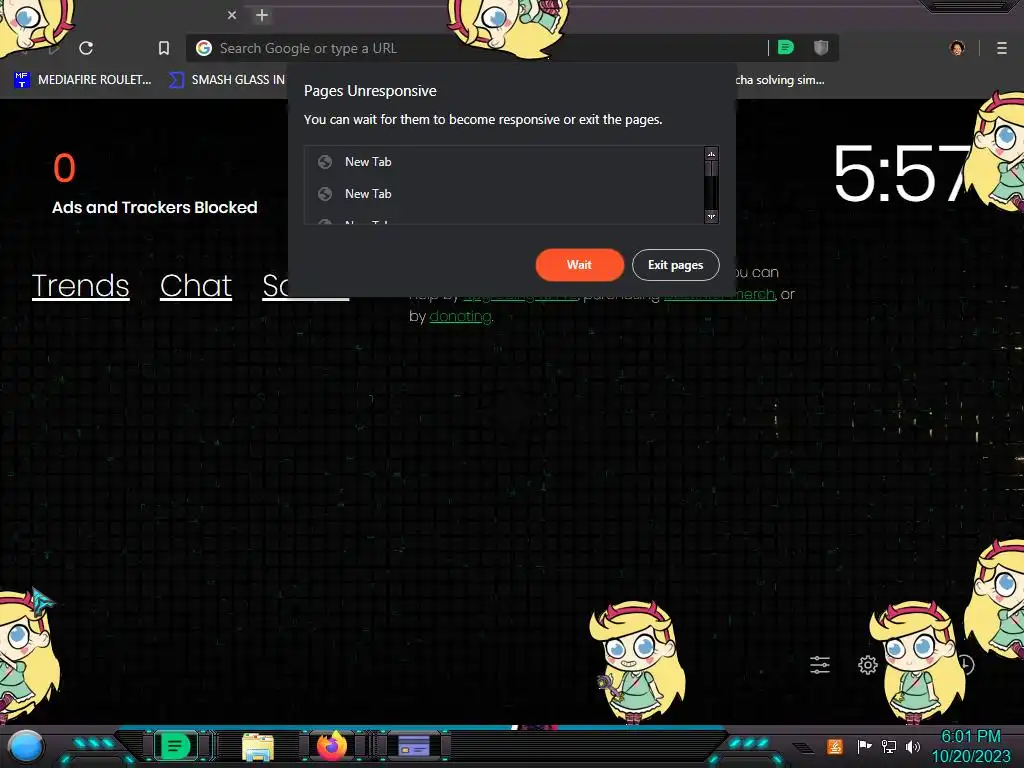Click the dialog list scrollbar thumb
This screenshot has height=768, width=1024.
pos(711,168)
